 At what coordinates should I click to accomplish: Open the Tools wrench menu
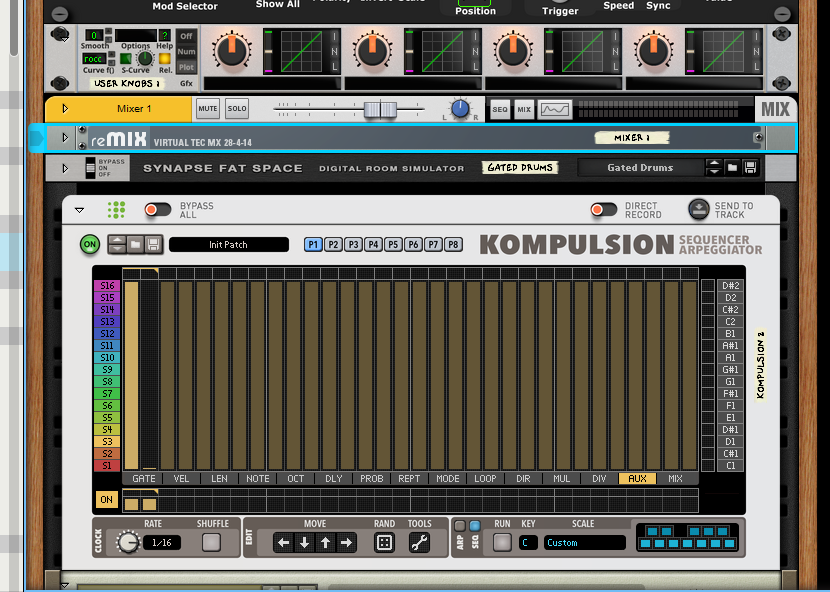click(419, 543)
